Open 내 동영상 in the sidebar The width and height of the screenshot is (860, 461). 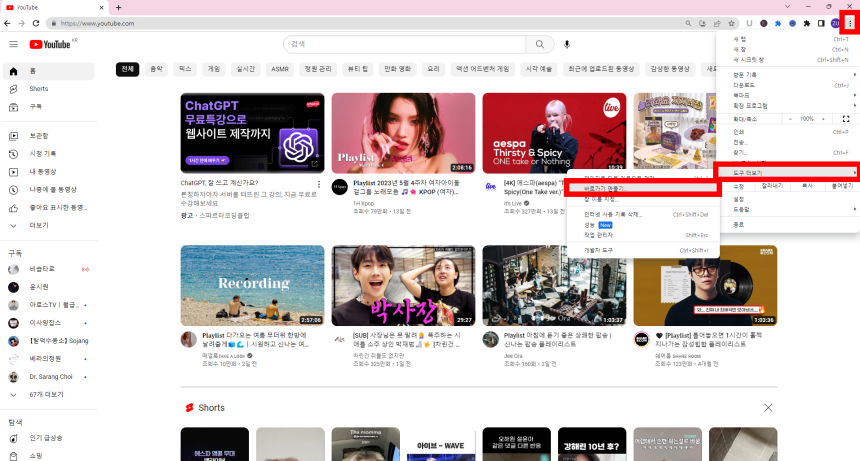tap(48, 172)
